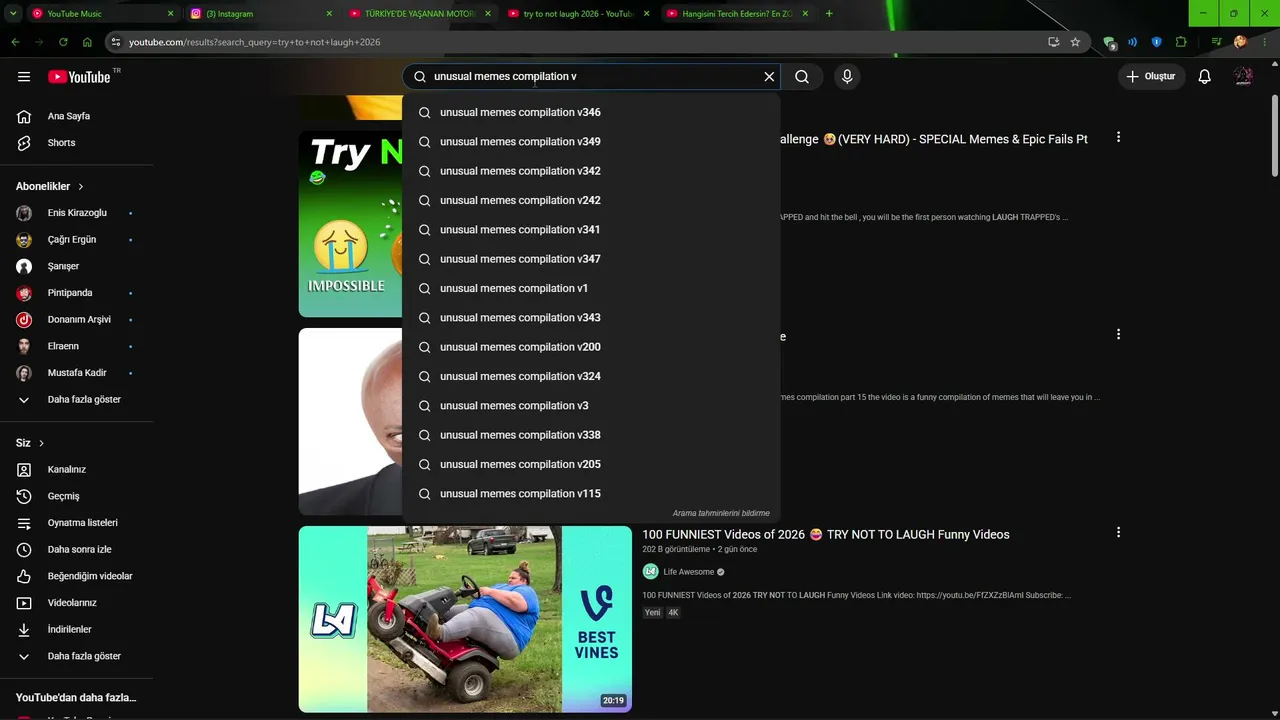
Task: Open the notifications bell
Action: (1205, 77)
